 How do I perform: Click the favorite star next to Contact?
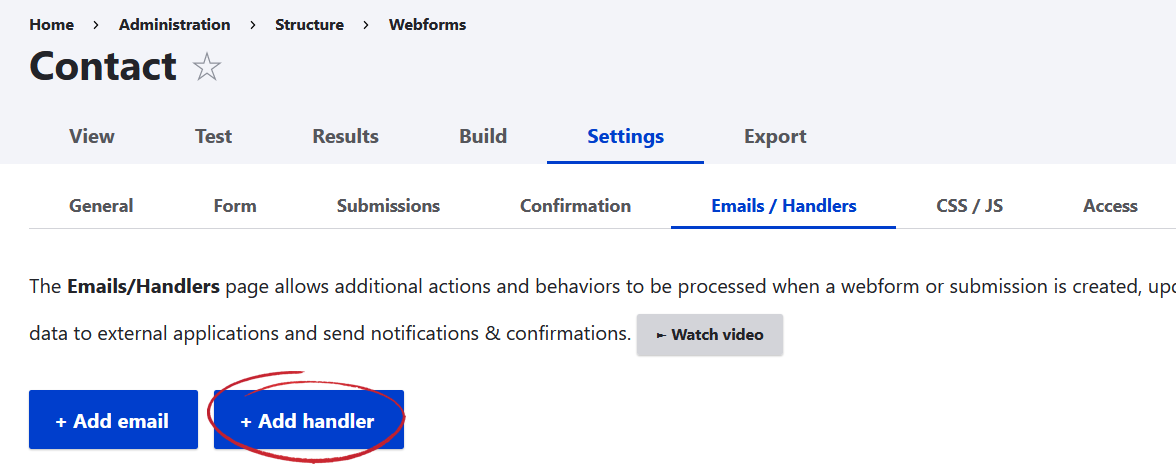coord(207,67)
